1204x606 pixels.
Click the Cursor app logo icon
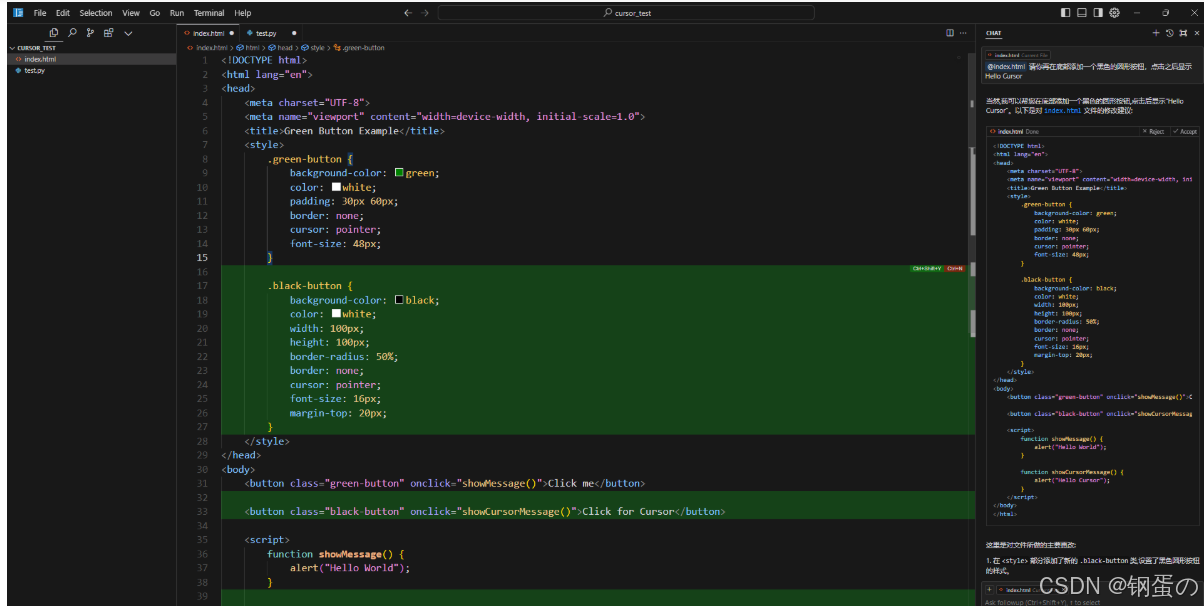point(17,13)
